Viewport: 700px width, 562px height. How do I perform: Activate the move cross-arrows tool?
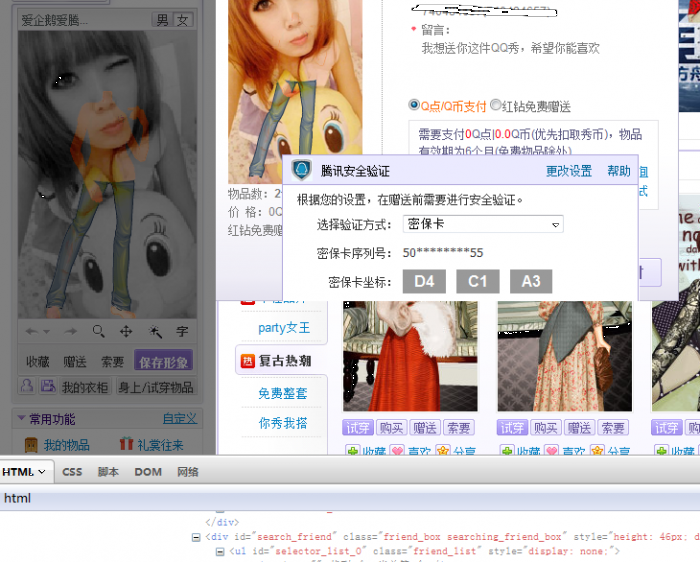pyautogui.click(x=126, y=331)
